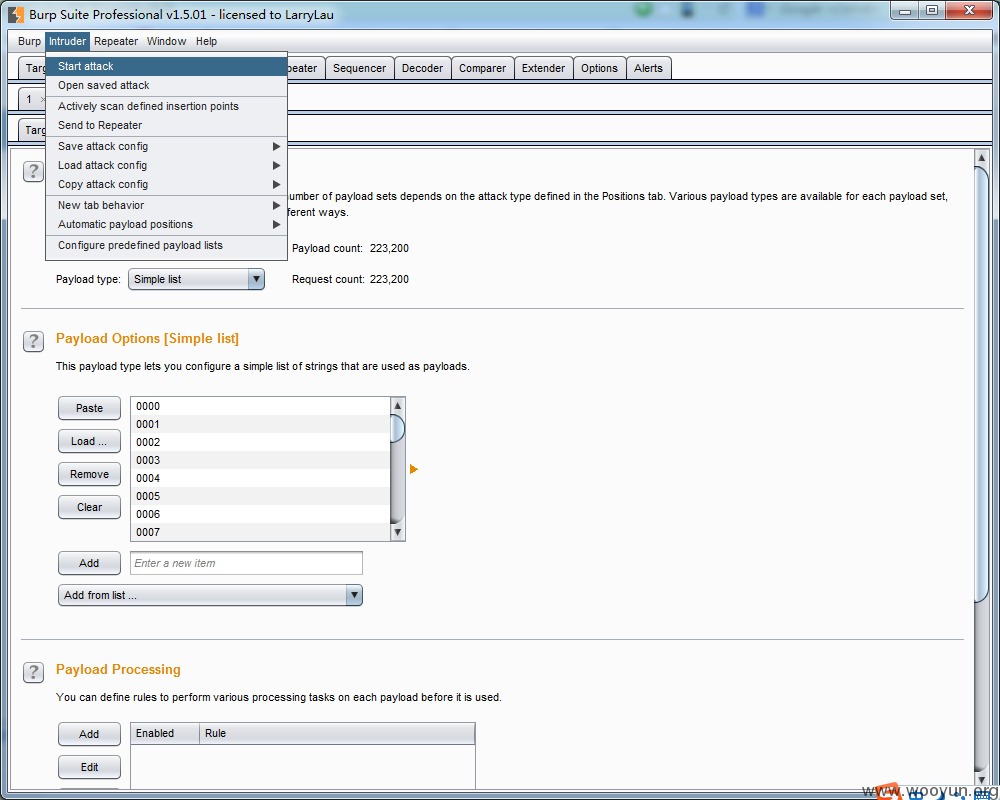Close the Intruder menu via its header
Screen dimensions: 1000x800
[68, 41]
